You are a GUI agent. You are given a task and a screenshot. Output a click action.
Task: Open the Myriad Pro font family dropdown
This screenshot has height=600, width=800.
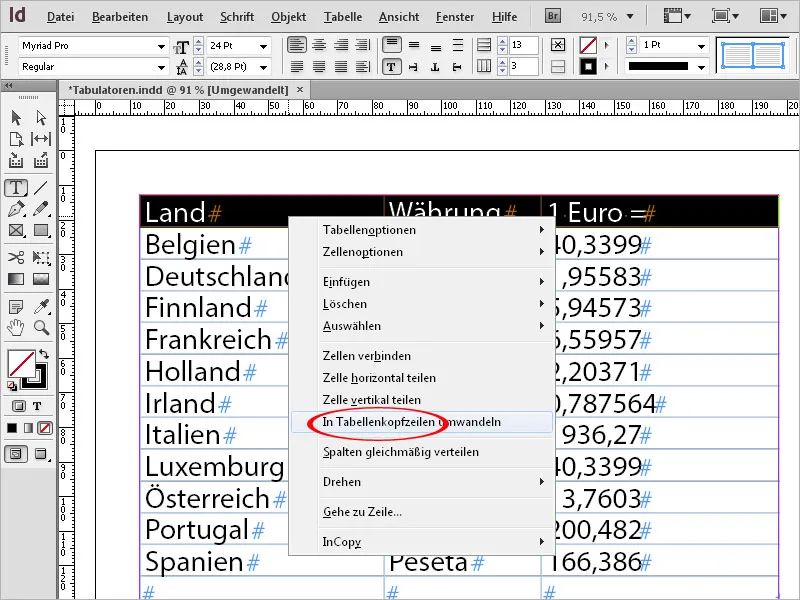pos(163,45)
